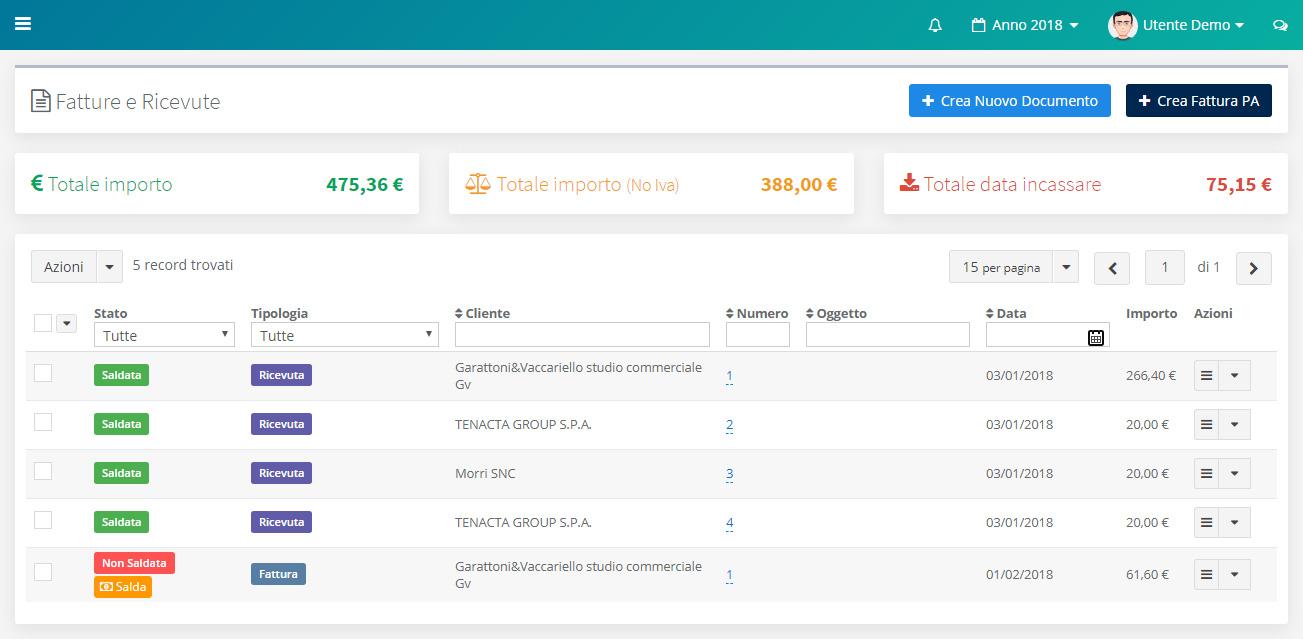Open actions menu icon for Morri SNC row
Viewport: 1303px width, 639px height.
point(1207,473)
